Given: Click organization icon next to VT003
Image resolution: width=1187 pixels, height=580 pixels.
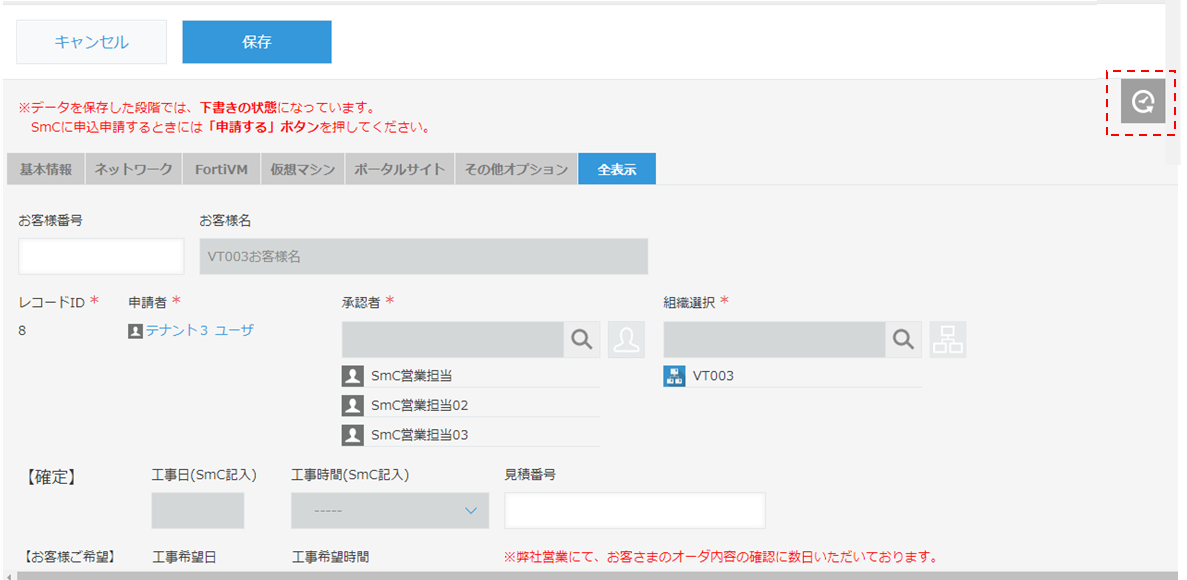Looking at the screenshot, I should pyautogui.click(x=674, y=376).
